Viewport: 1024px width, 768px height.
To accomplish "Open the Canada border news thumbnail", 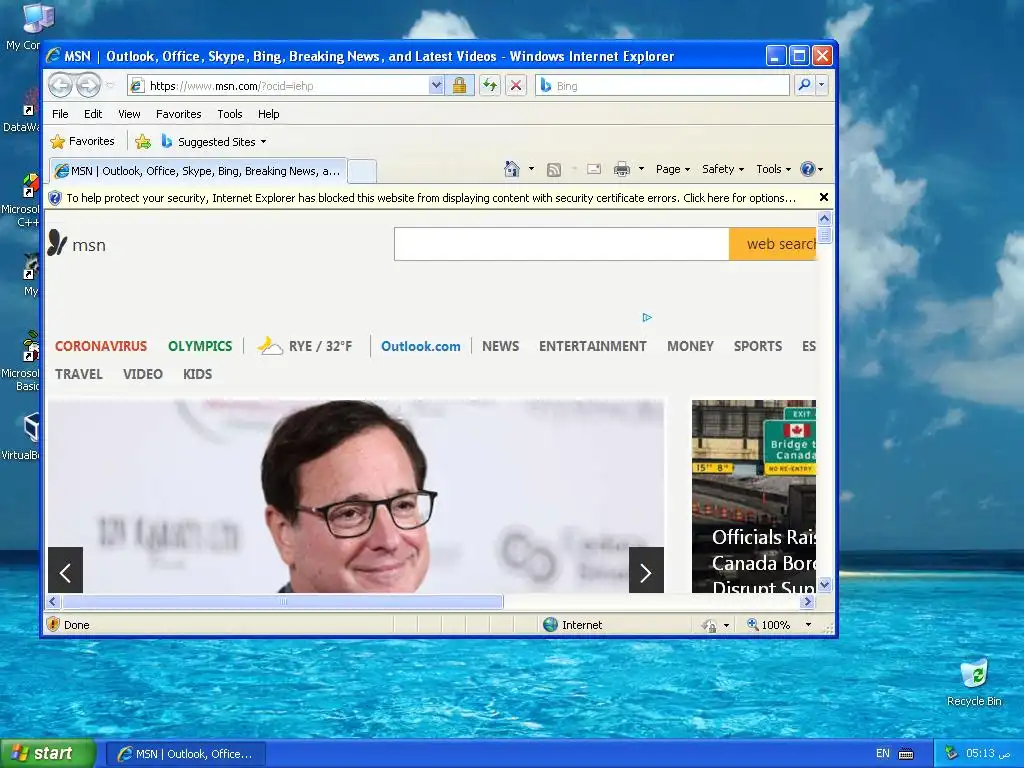I will 754,496.
